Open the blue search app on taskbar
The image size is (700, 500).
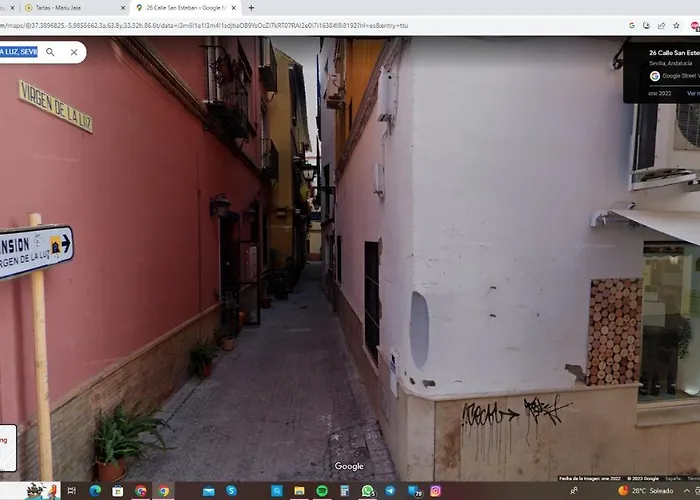(x=276, y=491)
